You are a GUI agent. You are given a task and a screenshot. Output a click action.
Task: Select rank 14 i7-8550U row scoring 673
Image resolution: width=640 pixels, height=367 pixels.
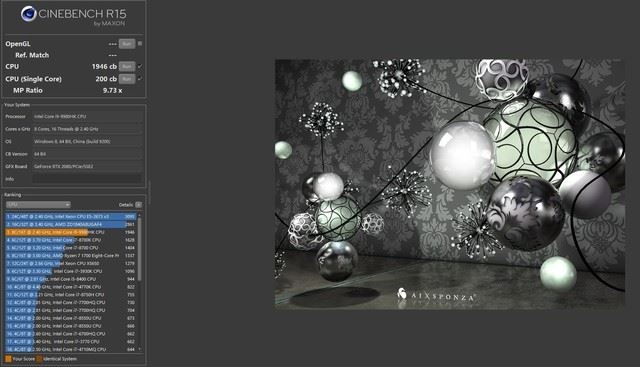[71, 318]
